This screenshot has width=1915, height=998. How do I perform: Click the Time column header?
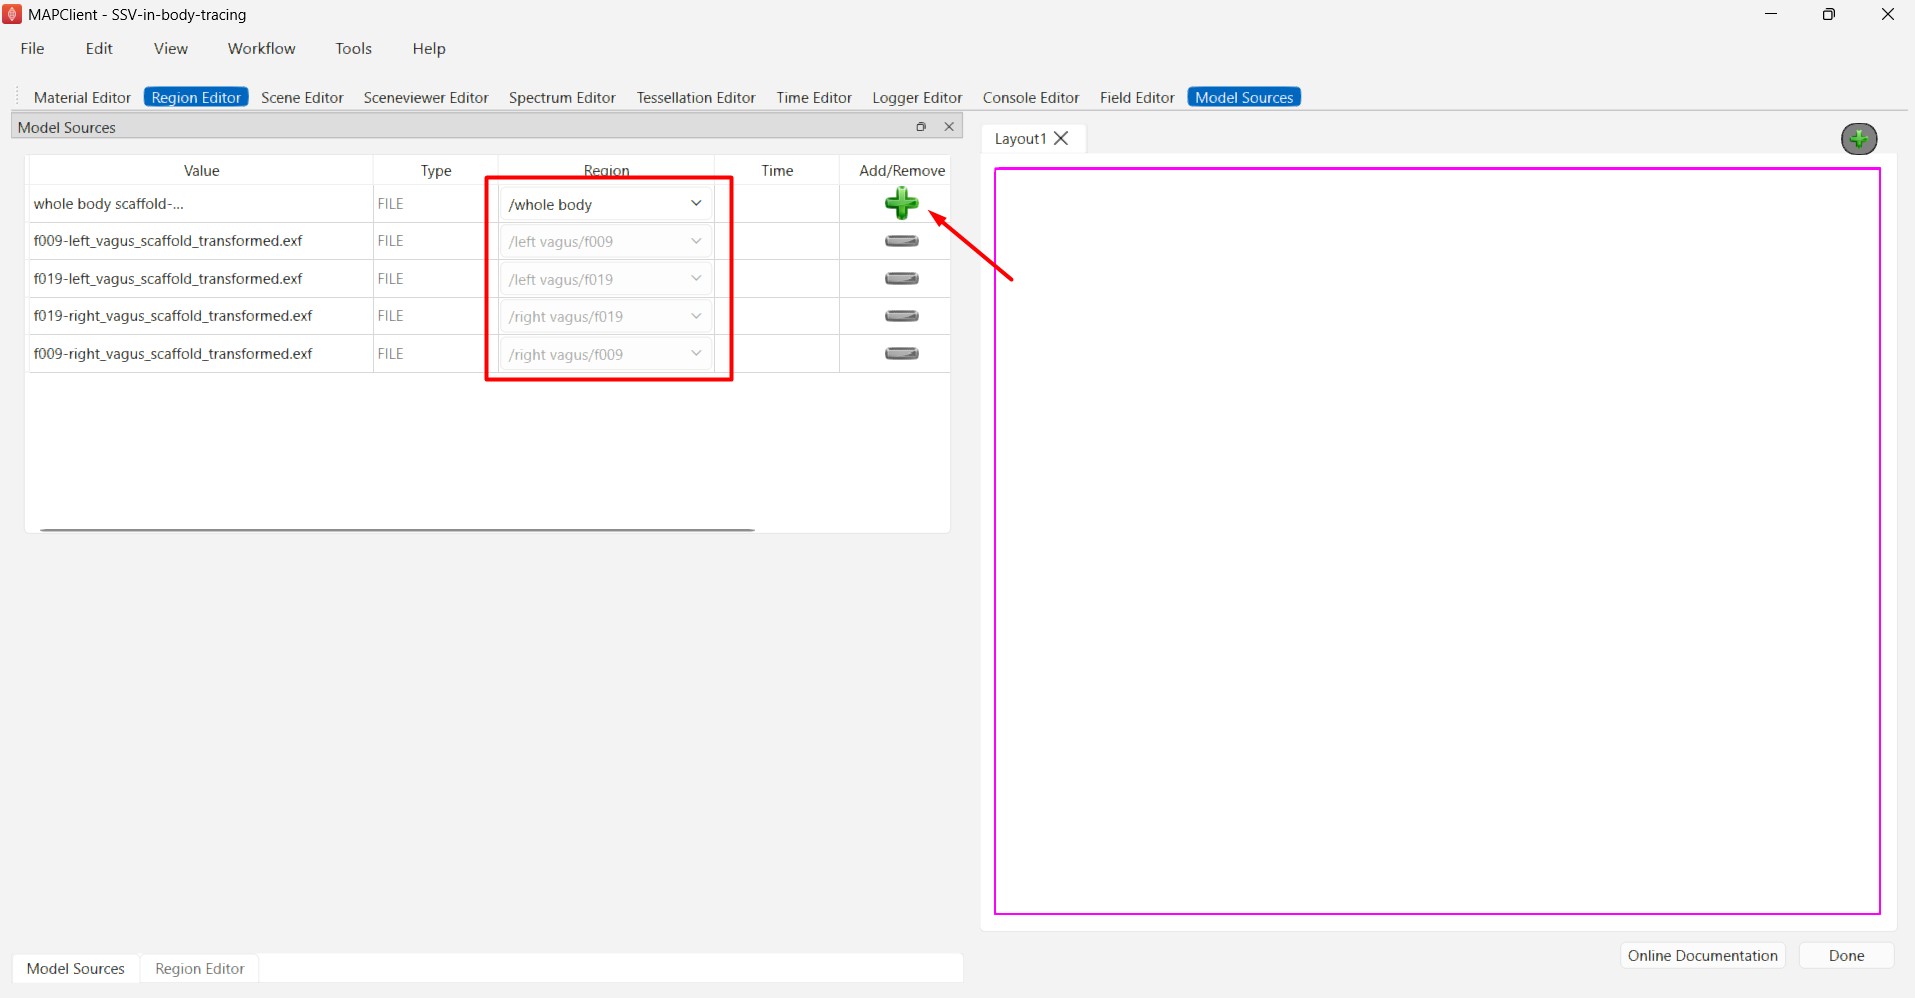[777, 170]
